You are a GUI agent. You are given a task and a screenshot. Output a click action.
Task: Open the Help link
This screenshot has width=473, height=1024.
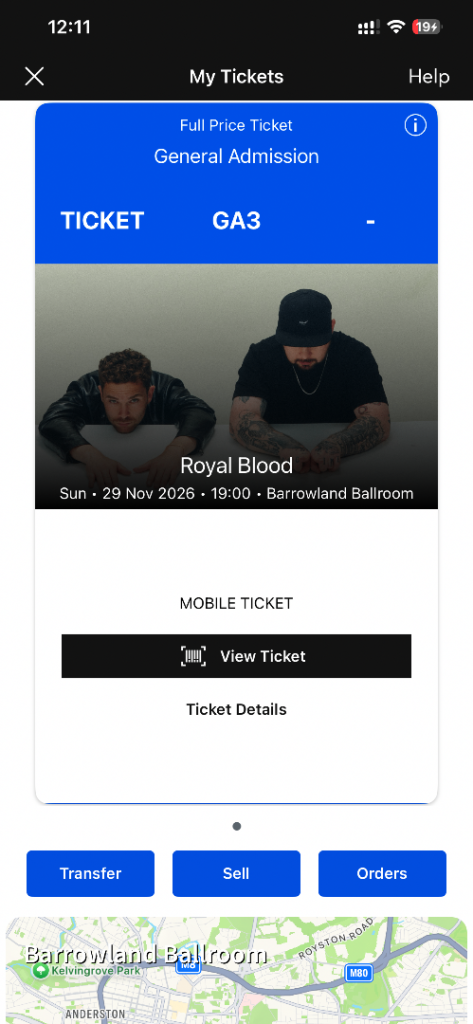(429, 76)
